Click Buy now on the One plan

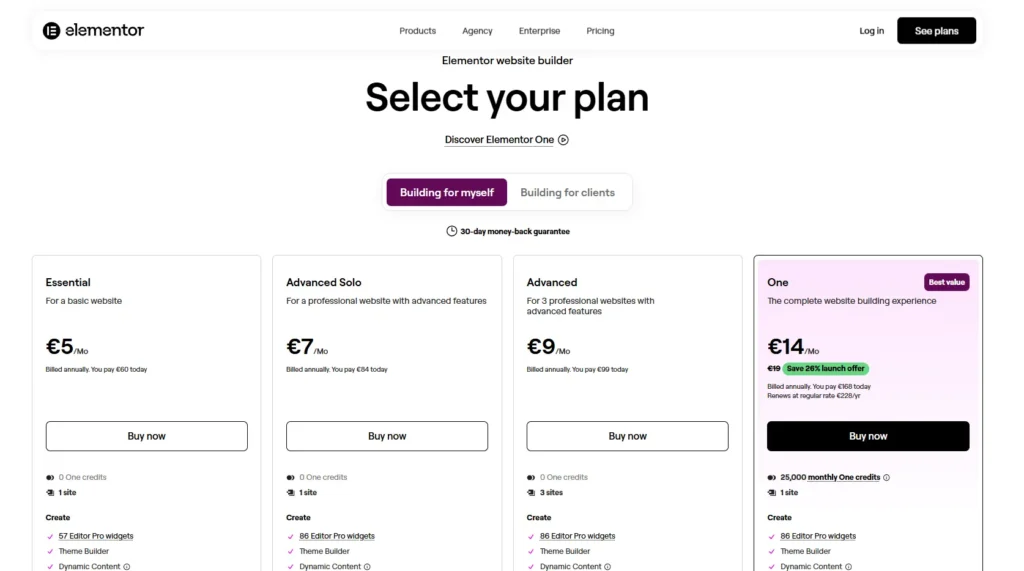click(x=868, y=436)
